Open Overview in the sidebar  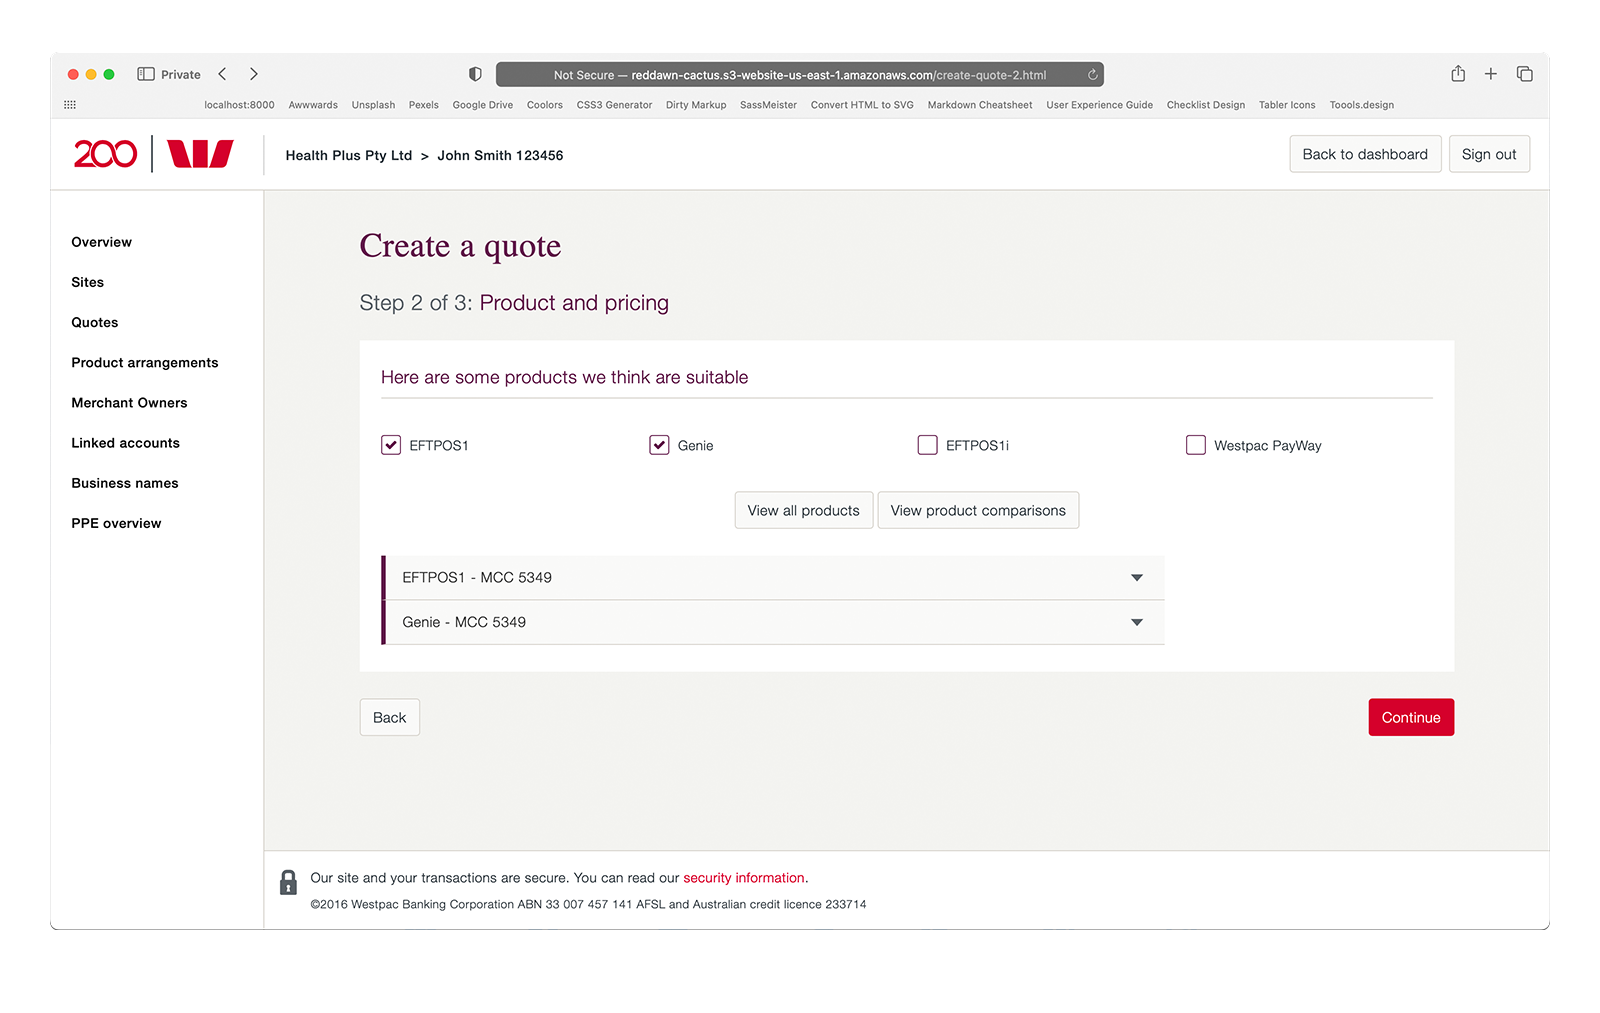point(101,242)
